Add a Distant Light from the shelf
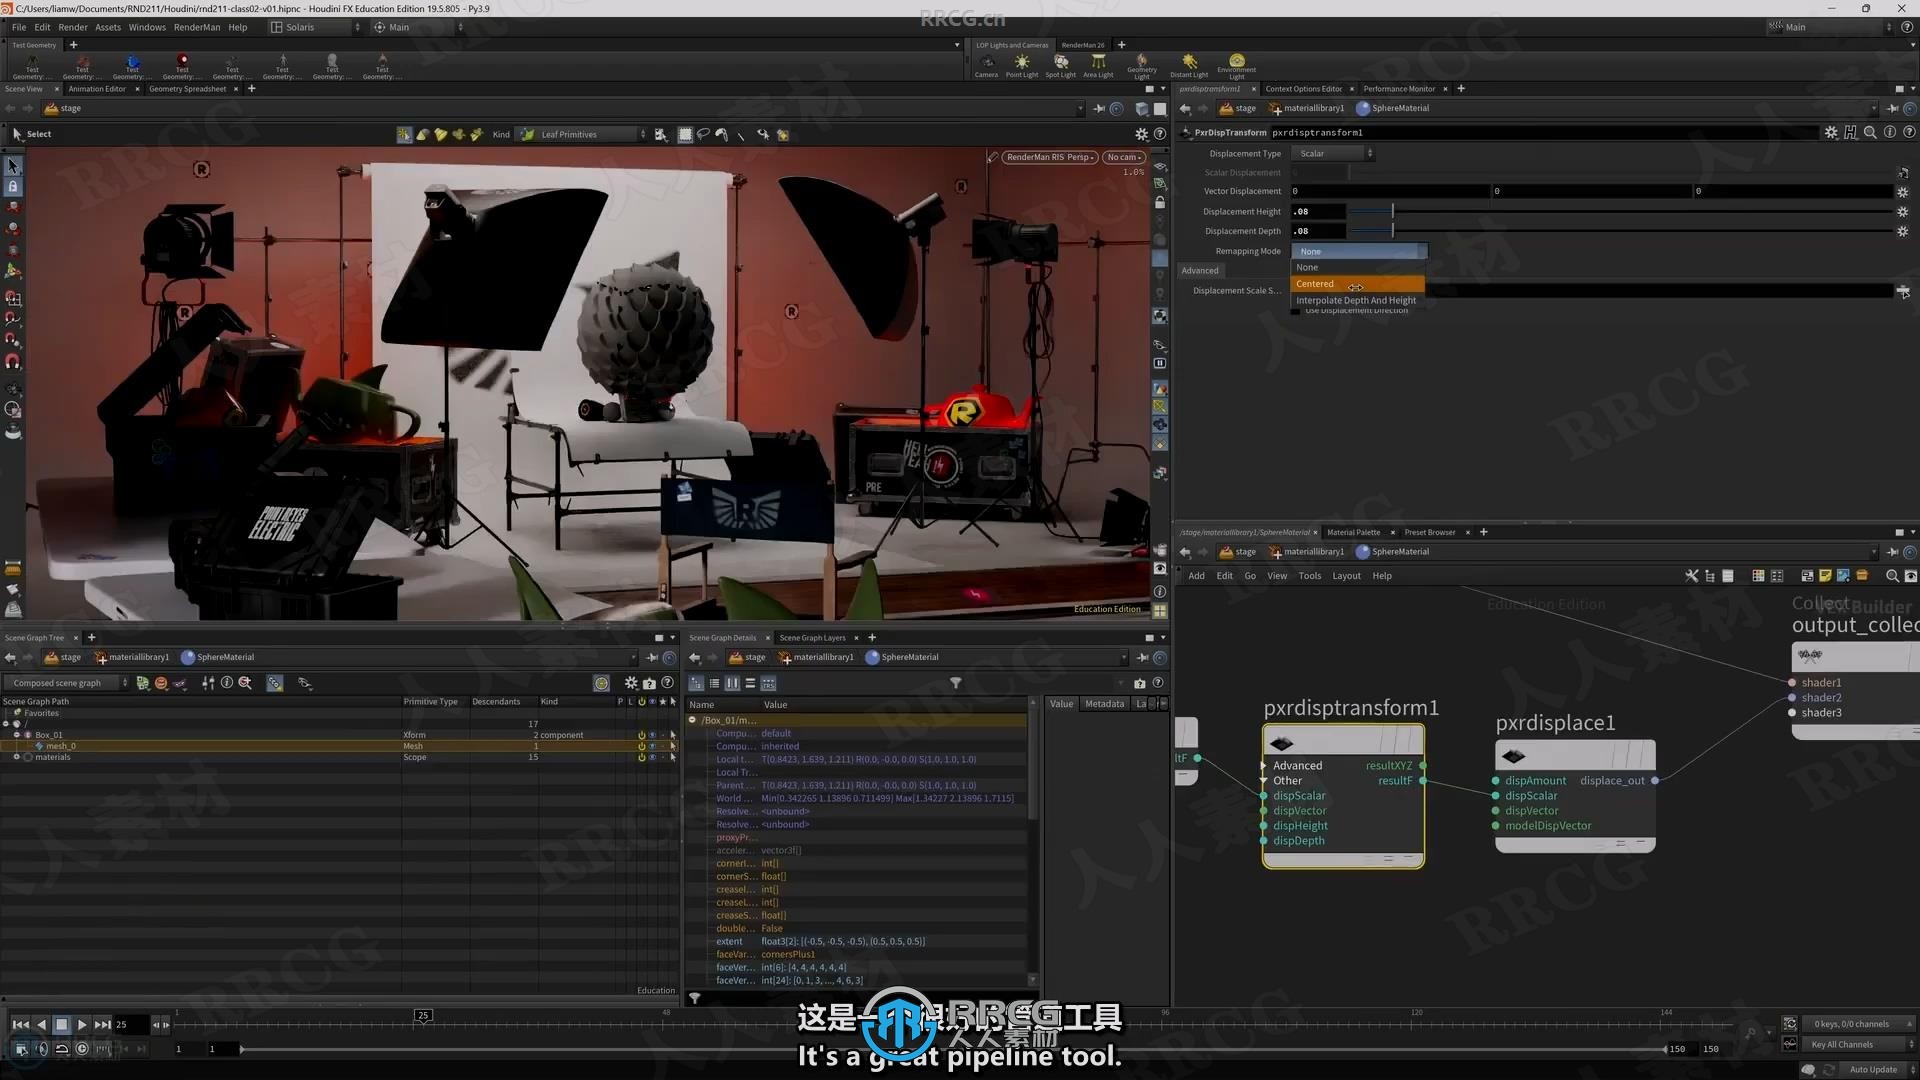 1189,66
